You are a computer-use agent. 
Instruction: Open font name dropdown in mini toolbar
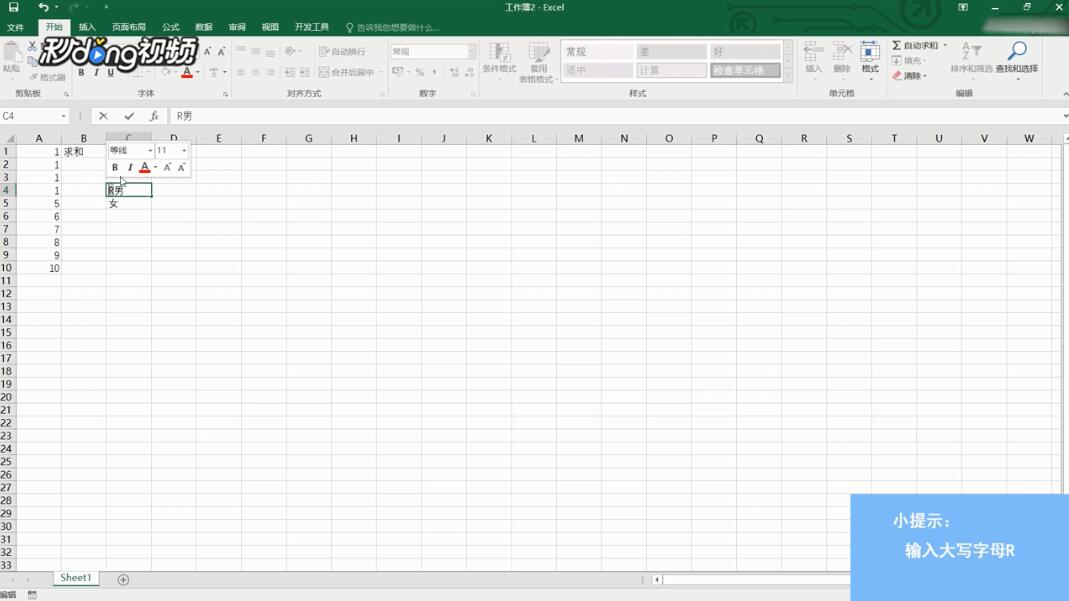tap(150, 151)
